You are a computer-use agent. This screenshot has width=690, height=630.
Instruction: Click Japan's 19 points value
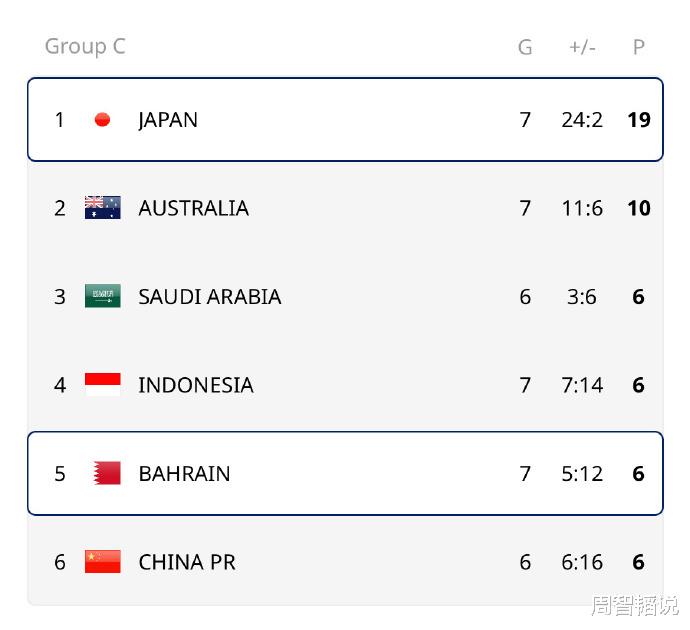pos(639,120)
